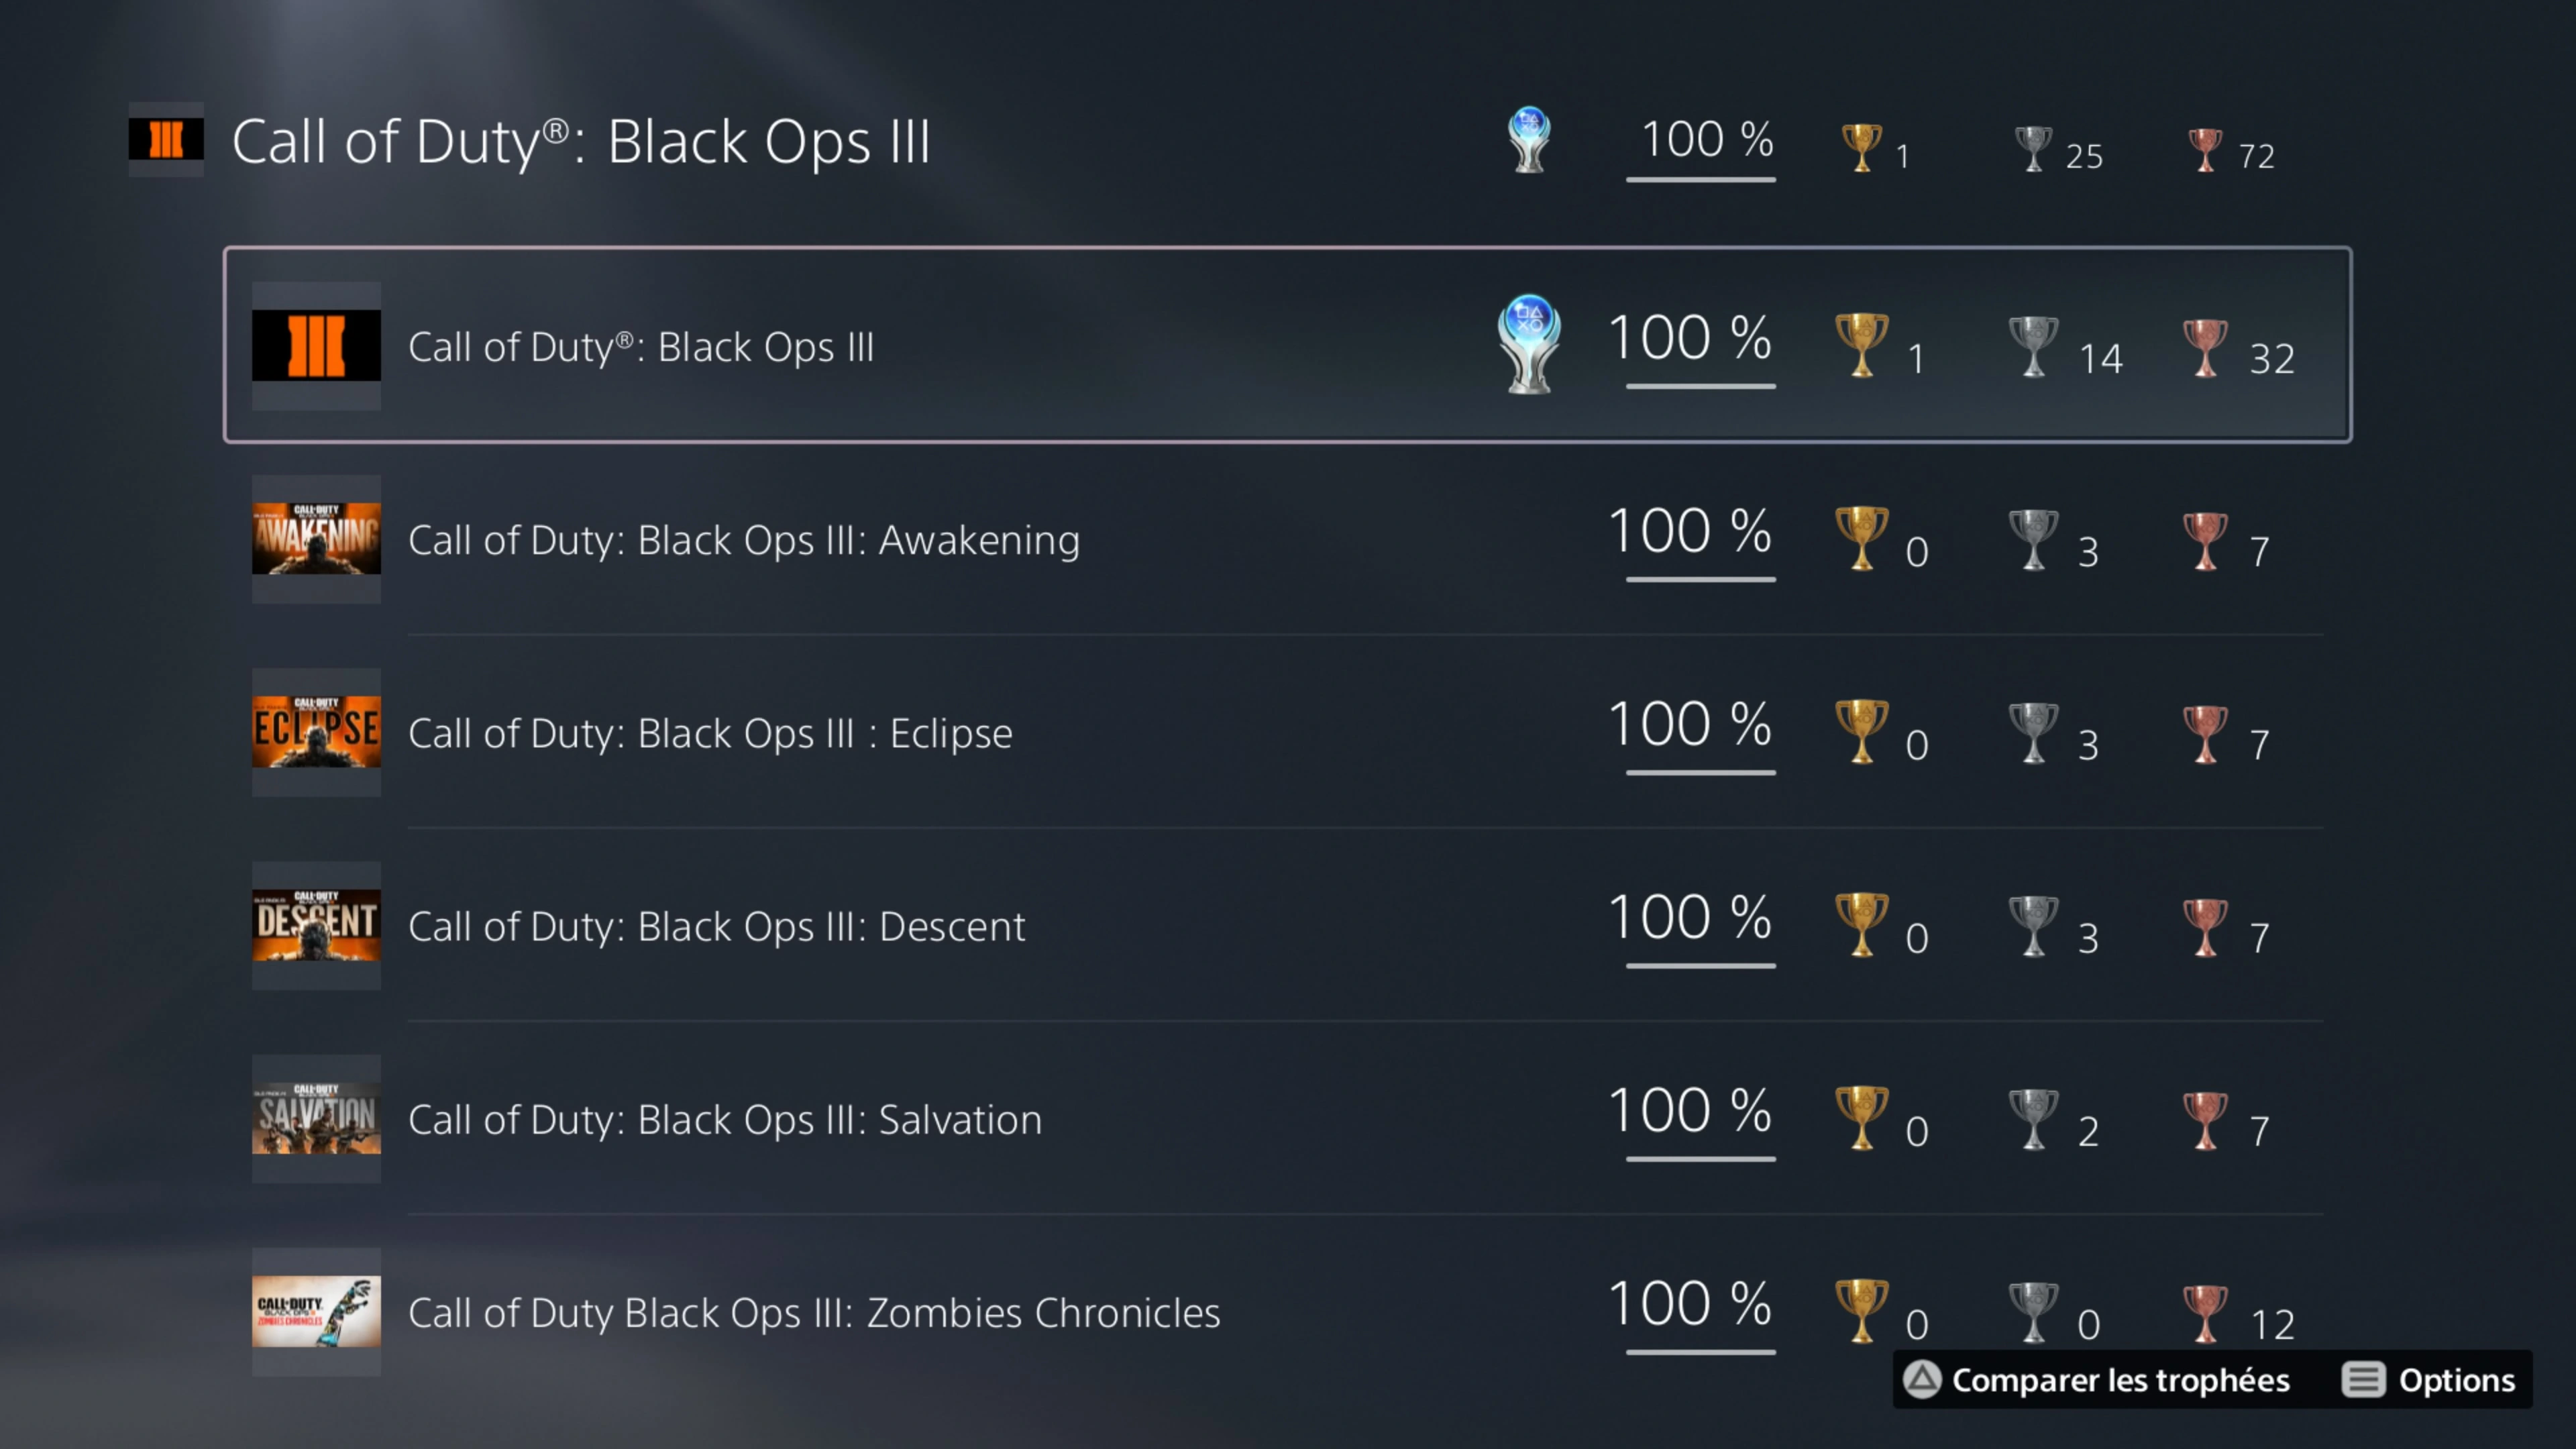Click the platinum trophy icon in the header
Image resolution: width=2576 pixels, height=1449 pixels.
point(1528,140)
